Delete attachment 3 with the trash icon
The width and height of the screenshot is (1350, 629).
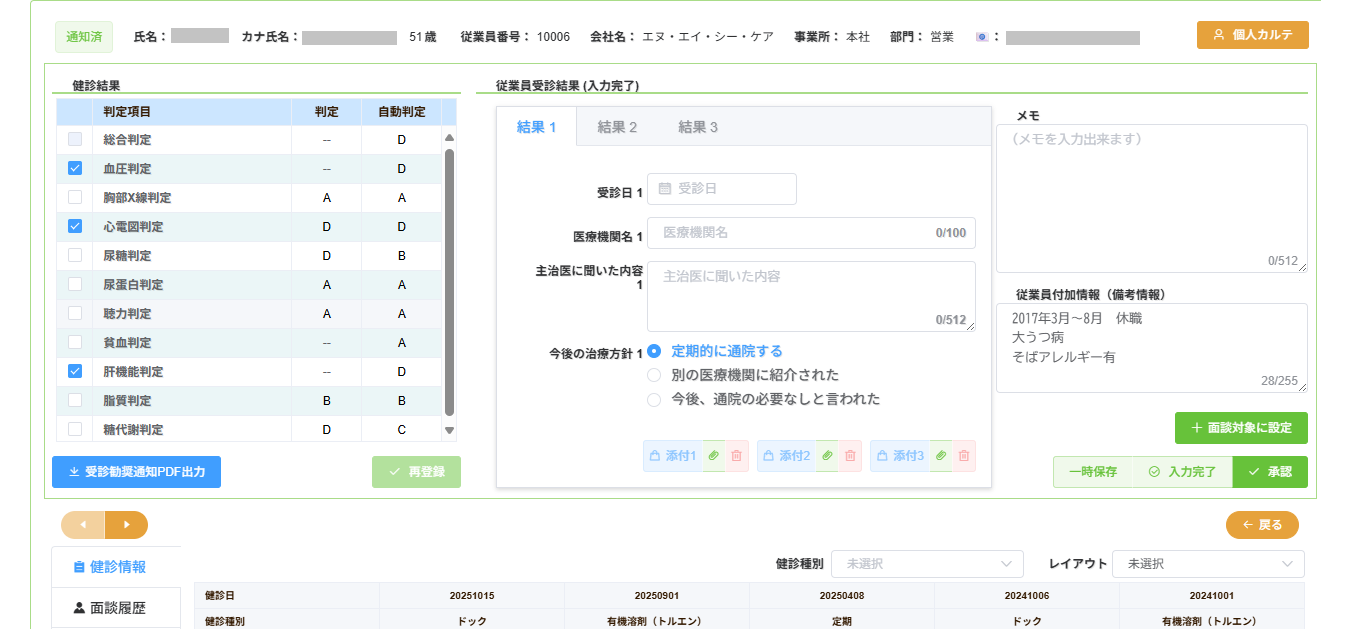[x=964, y=456]
